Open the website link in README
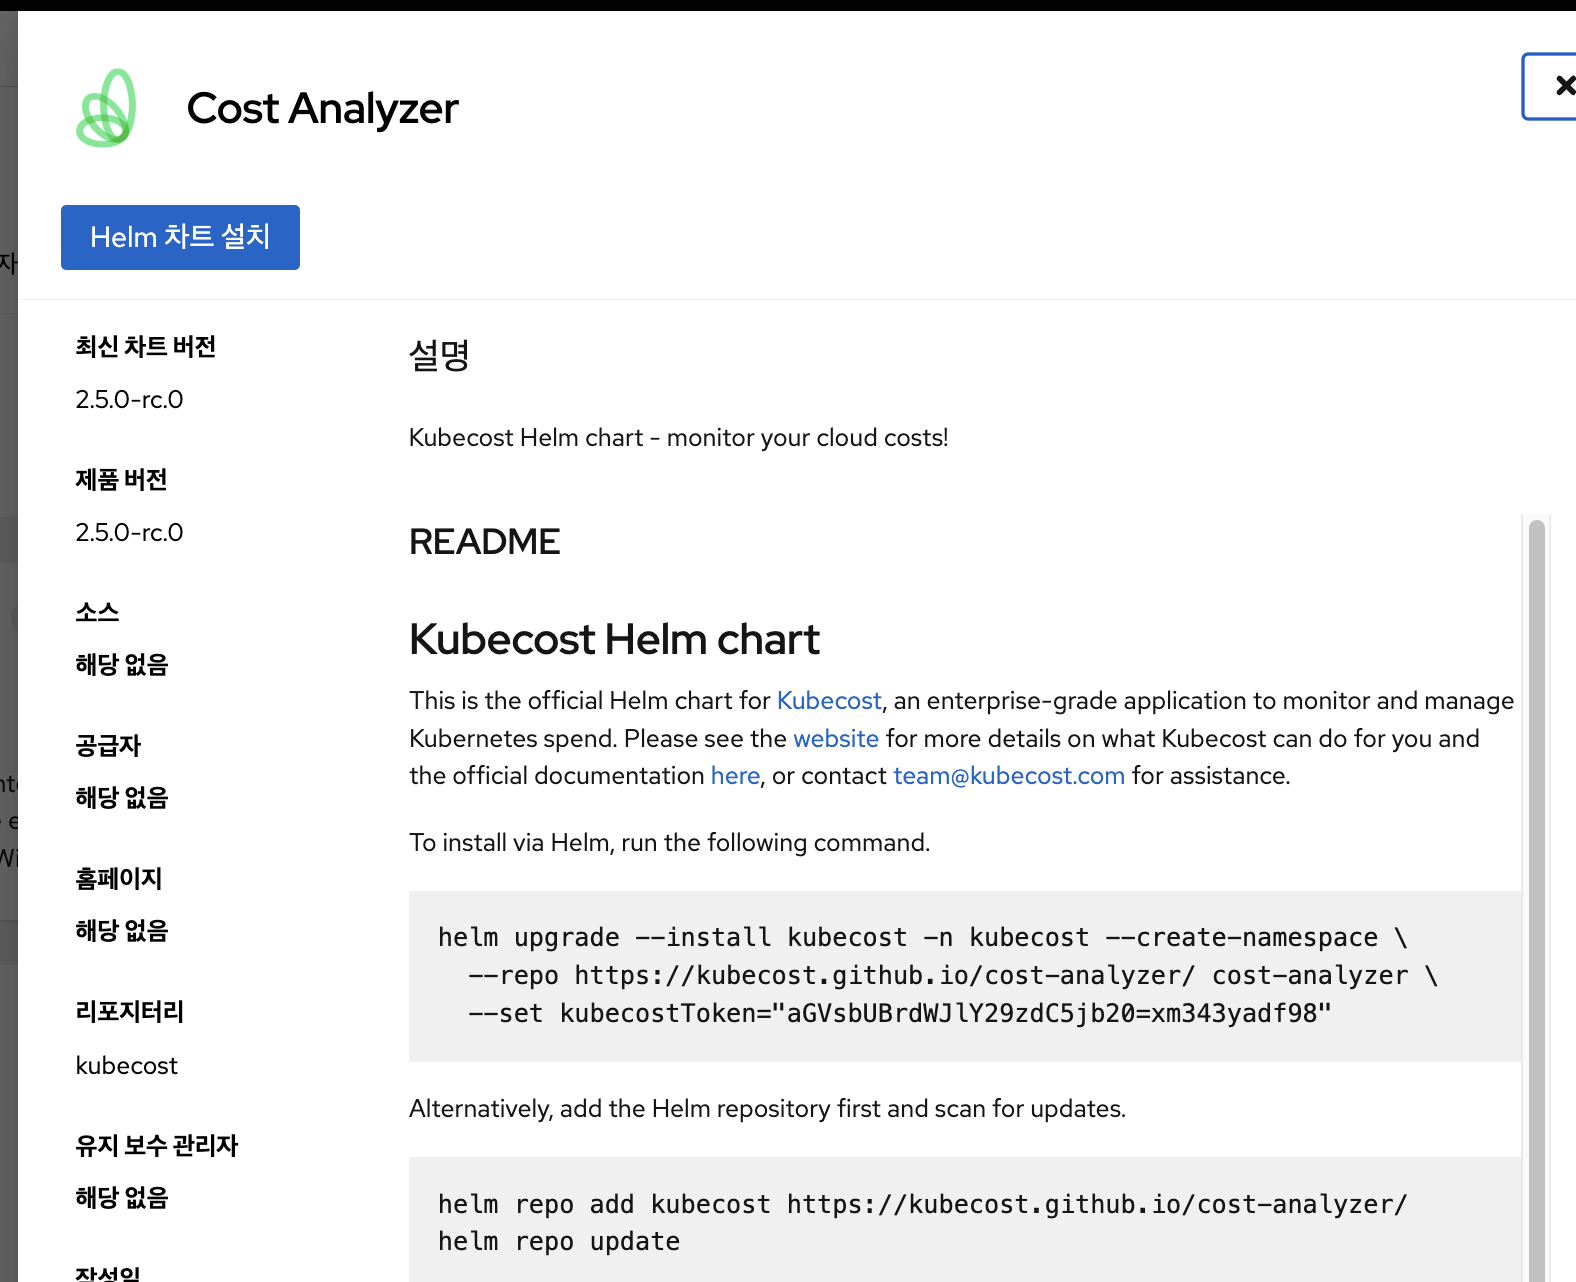 tap(836, 738)
